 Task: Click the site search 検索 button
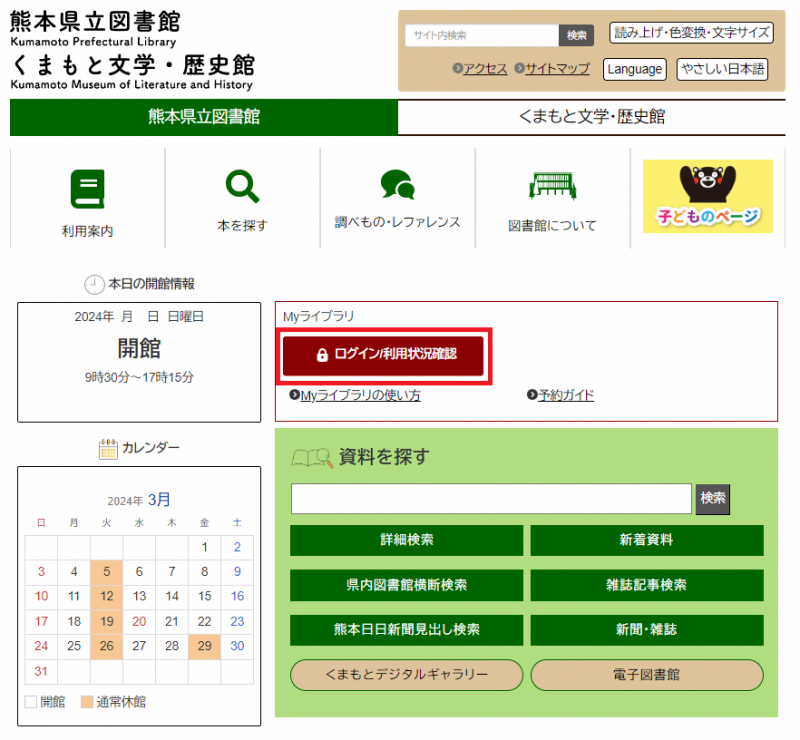click(577, 35)
